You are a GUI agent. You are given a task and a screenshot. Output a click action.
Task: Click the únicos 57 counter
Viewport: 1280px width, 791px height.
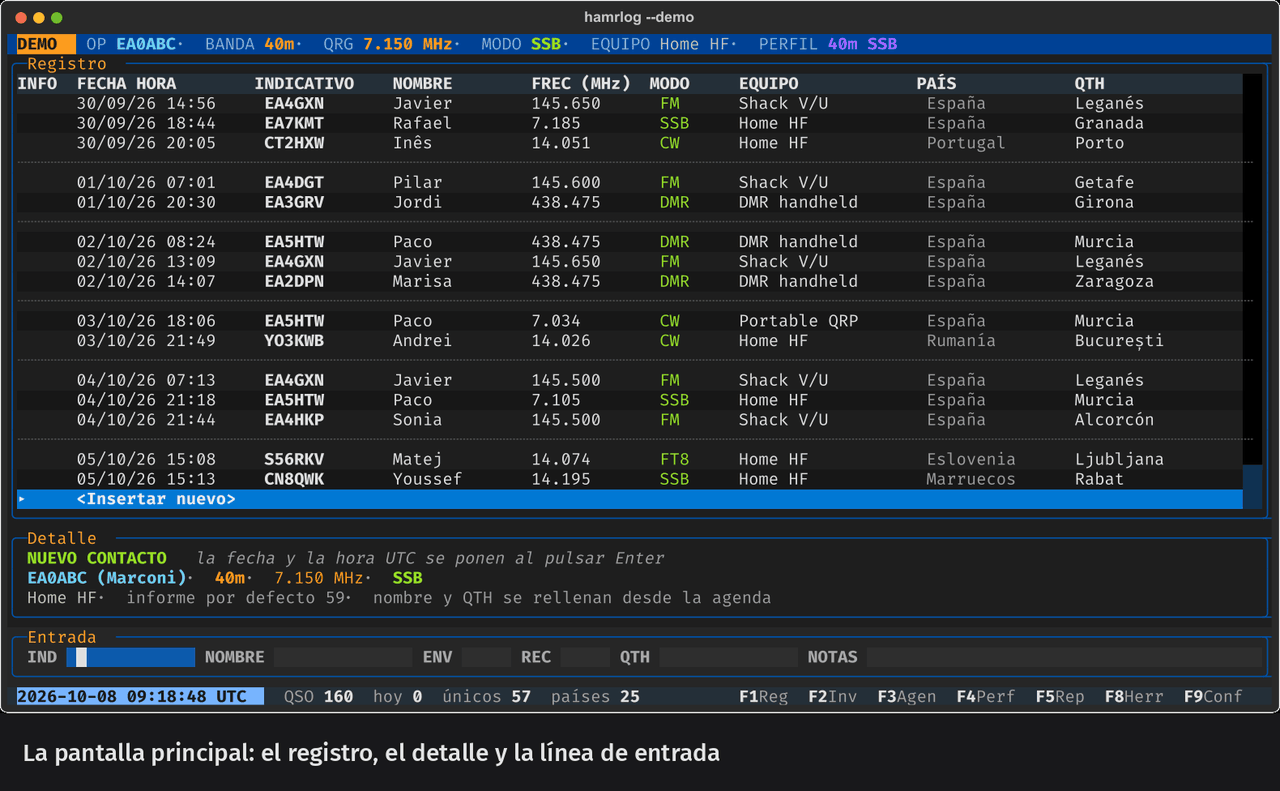click(486, 696)
